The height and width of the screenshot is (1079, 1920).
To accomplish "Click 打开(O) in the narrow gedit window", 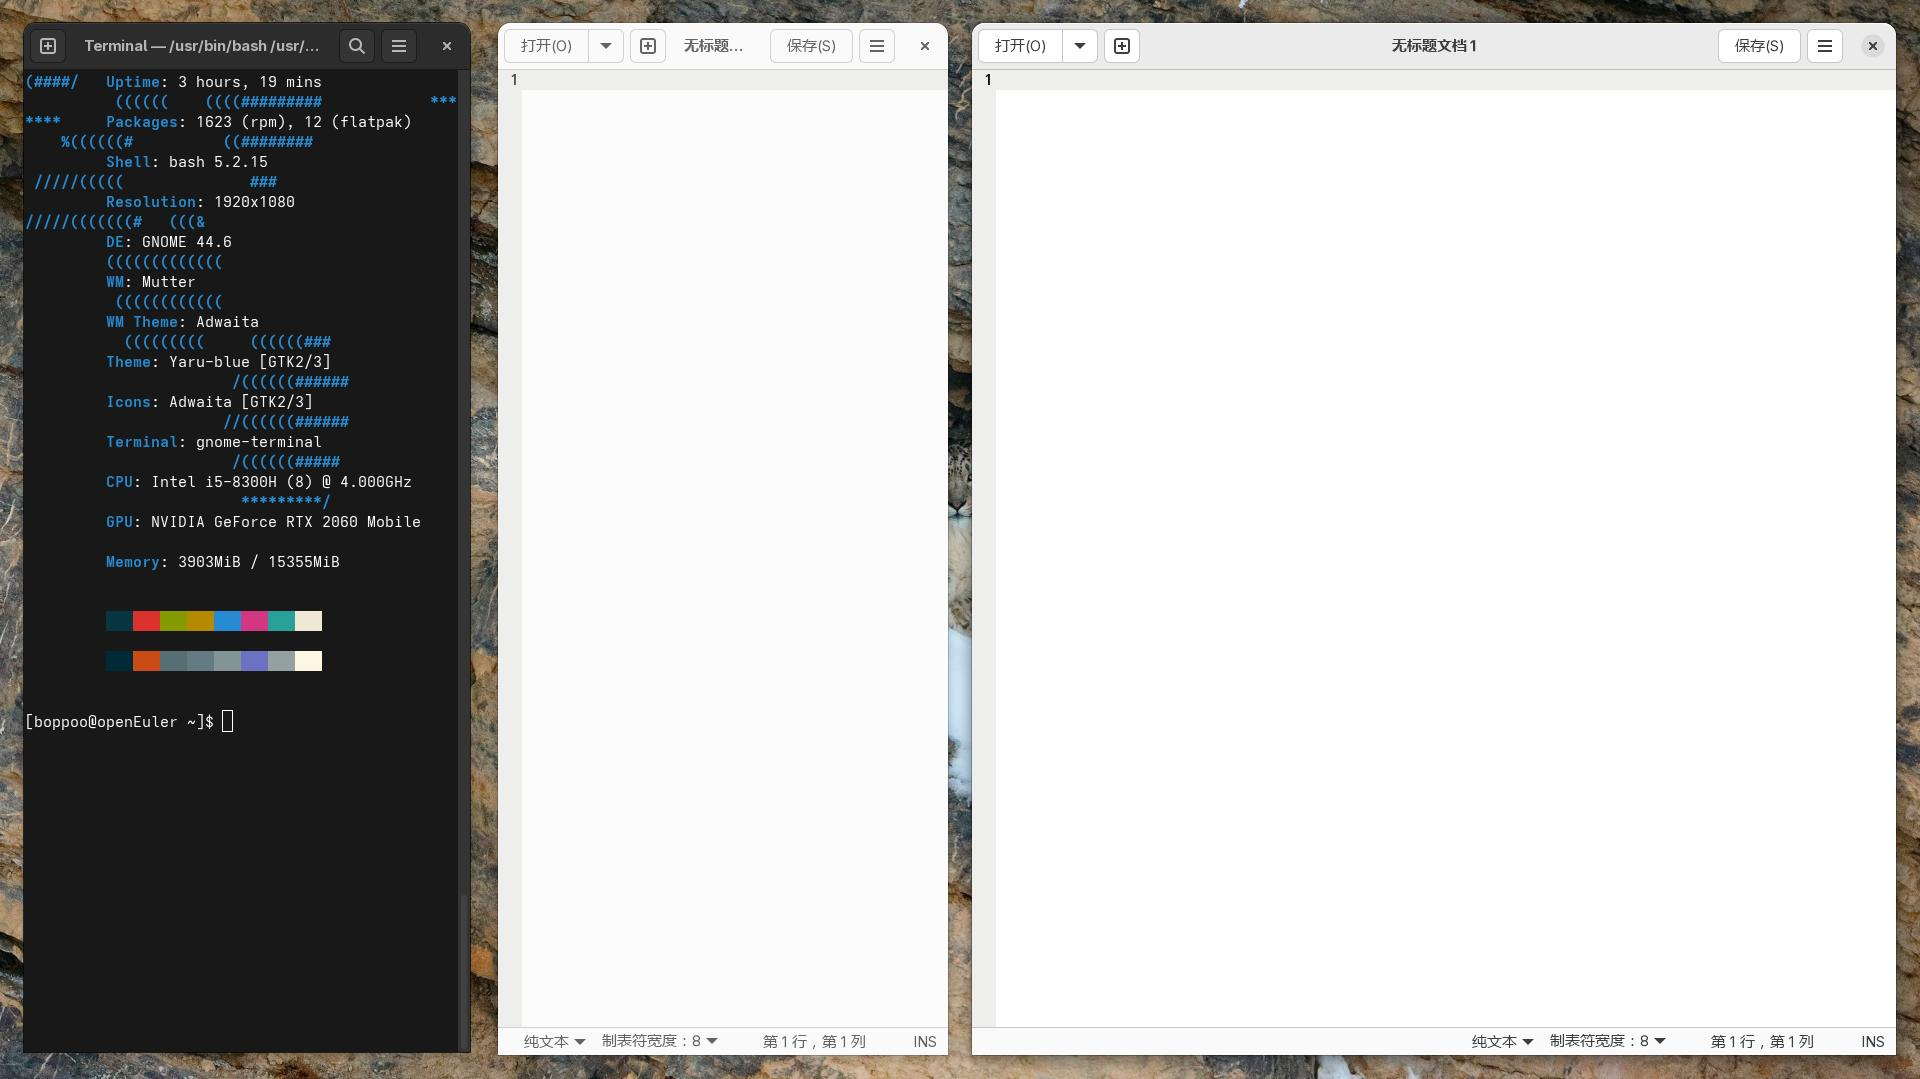I will click(546, 46).
